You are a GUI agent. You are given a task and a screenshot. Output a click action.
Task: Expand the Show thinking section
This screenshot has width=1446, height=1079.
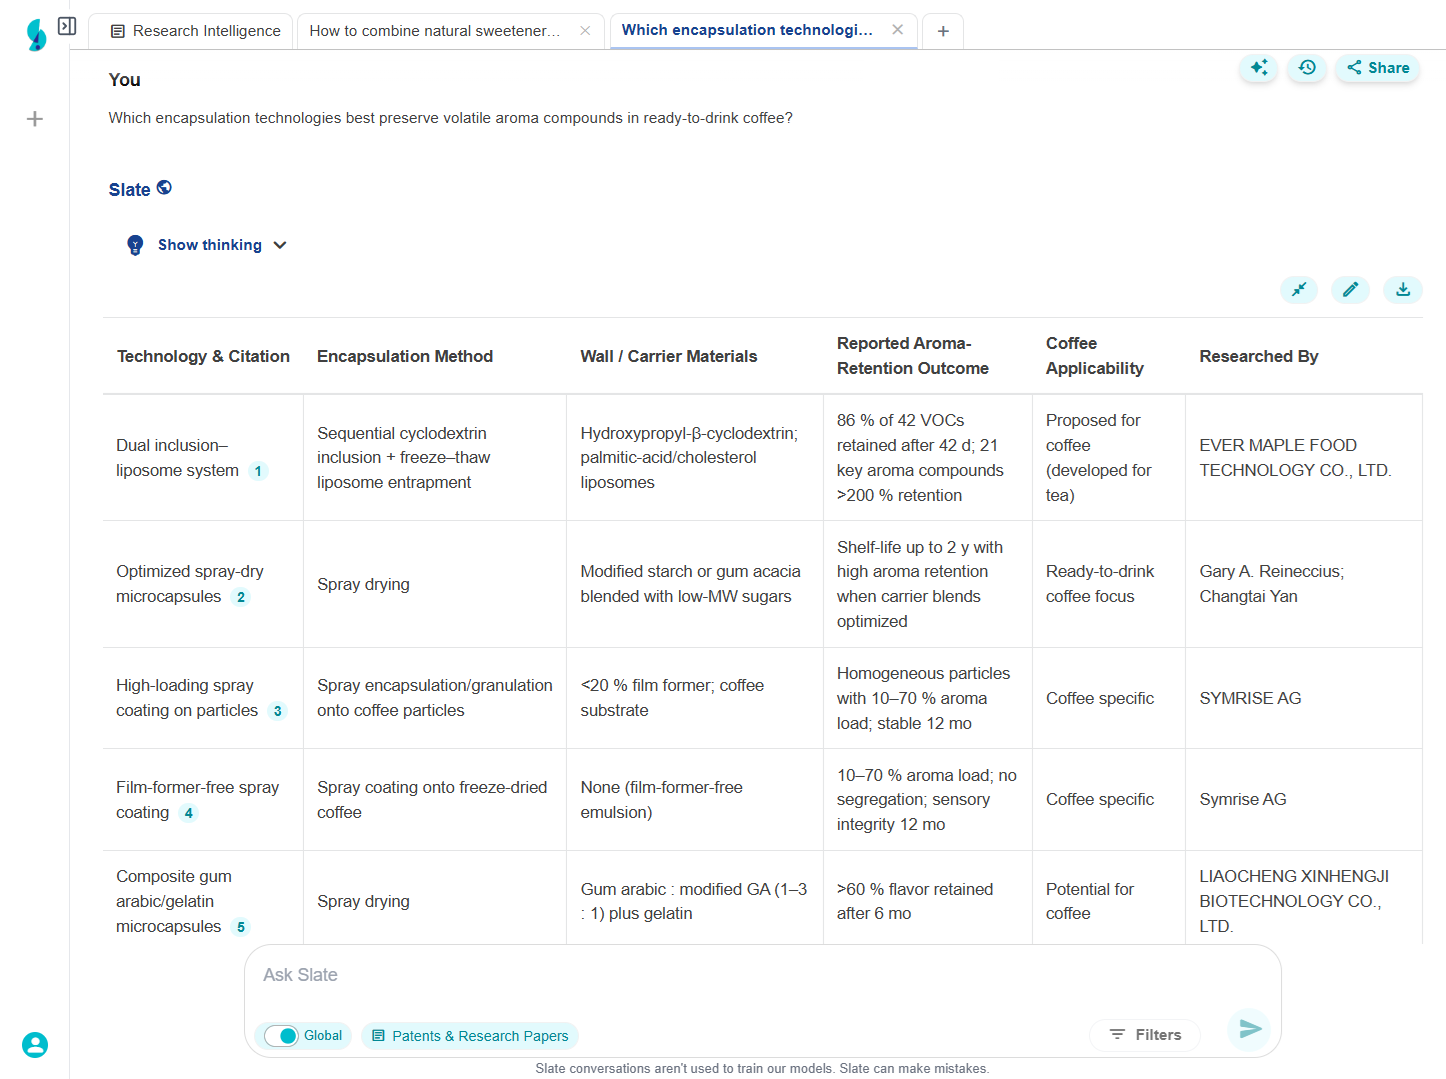(209, 245)
